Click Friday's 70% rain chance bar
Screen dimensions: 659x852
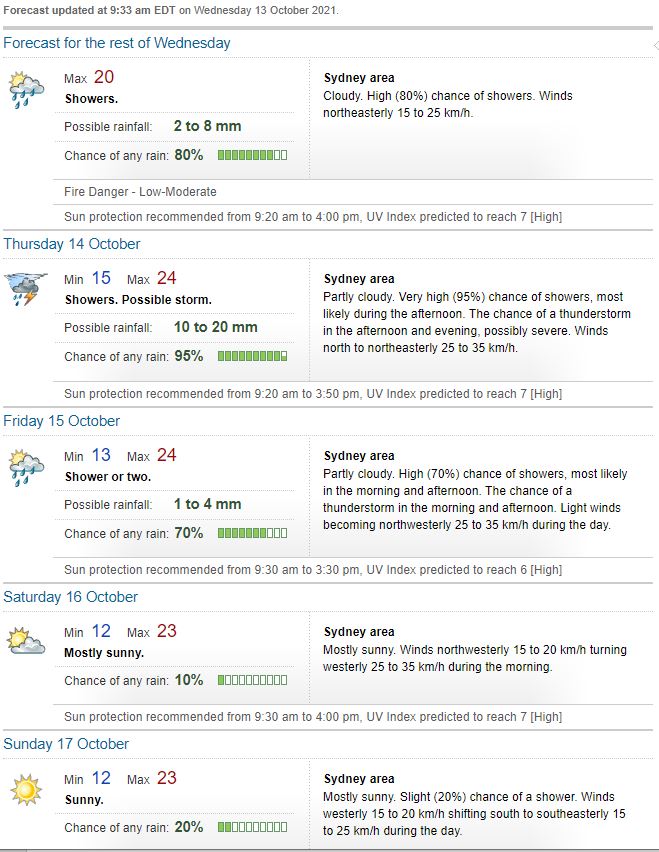(x=252, y=533)
